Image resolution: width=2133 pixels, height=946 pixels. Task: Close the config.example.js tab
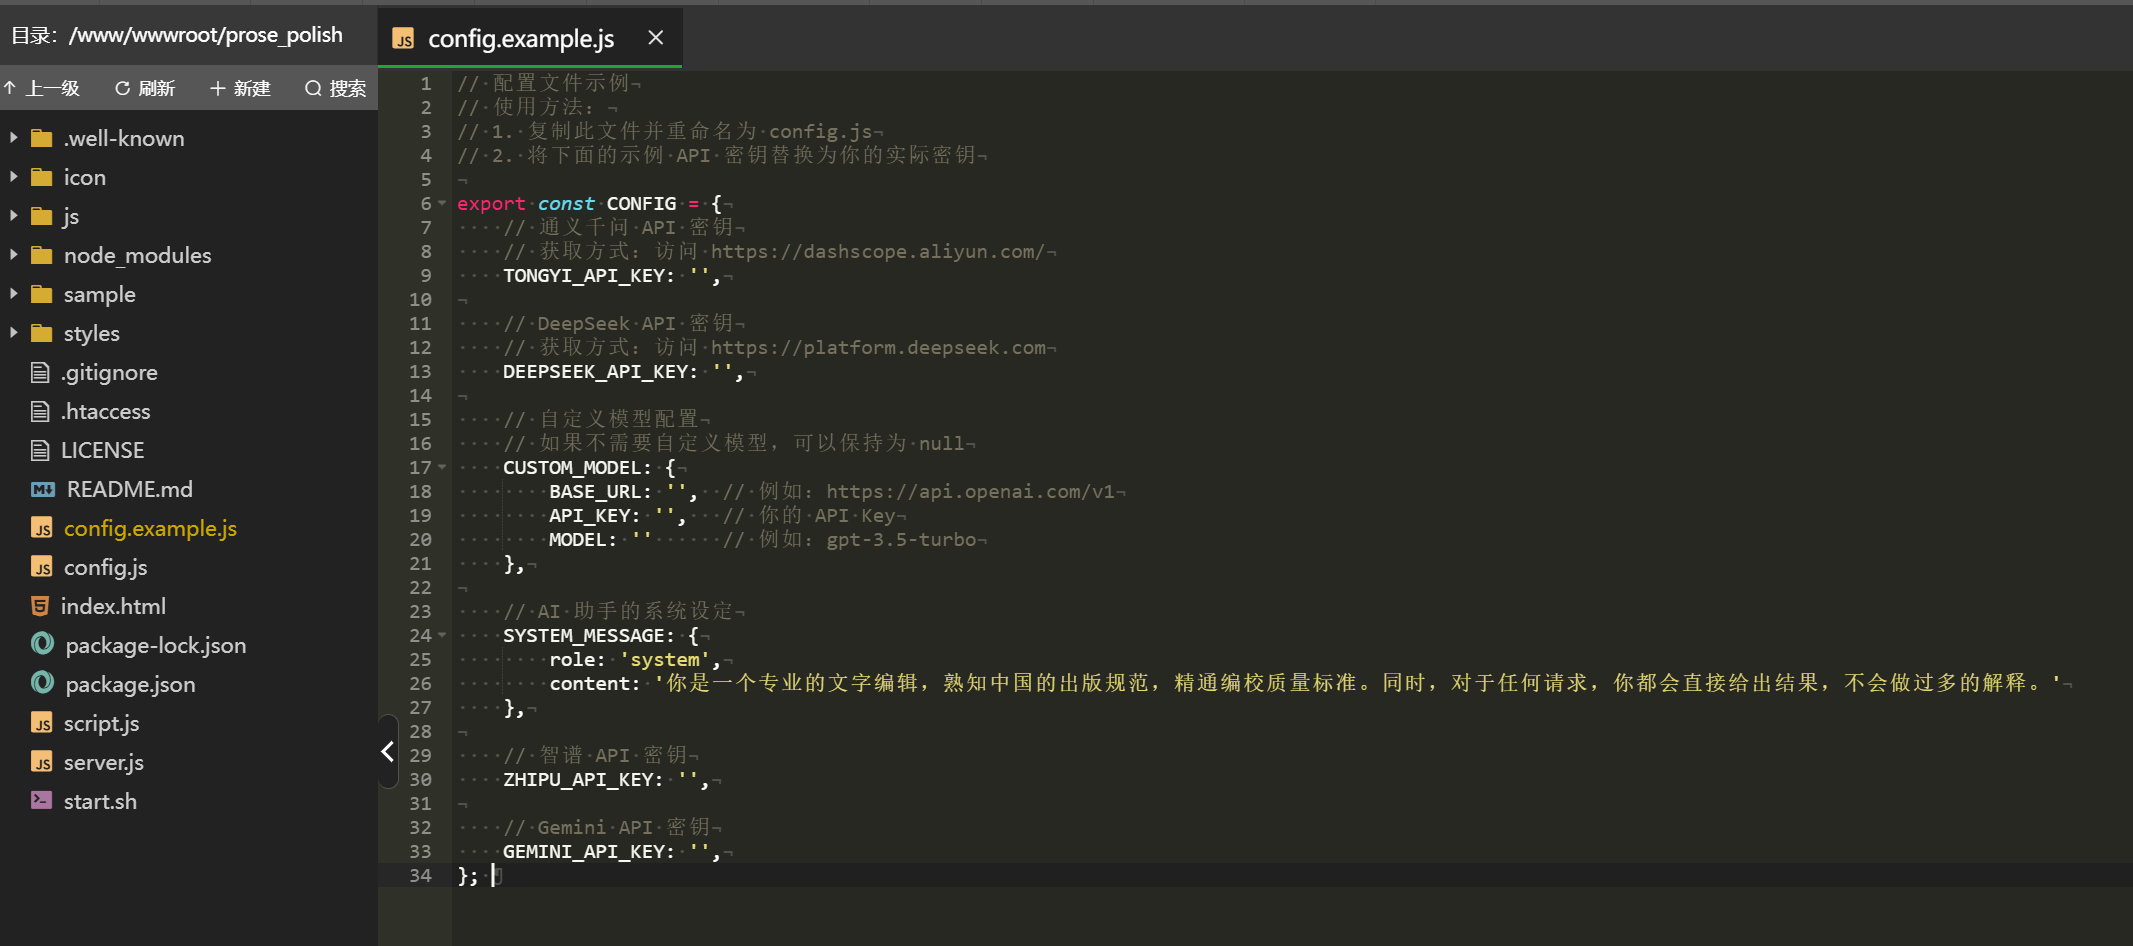[x=656, y=37]
